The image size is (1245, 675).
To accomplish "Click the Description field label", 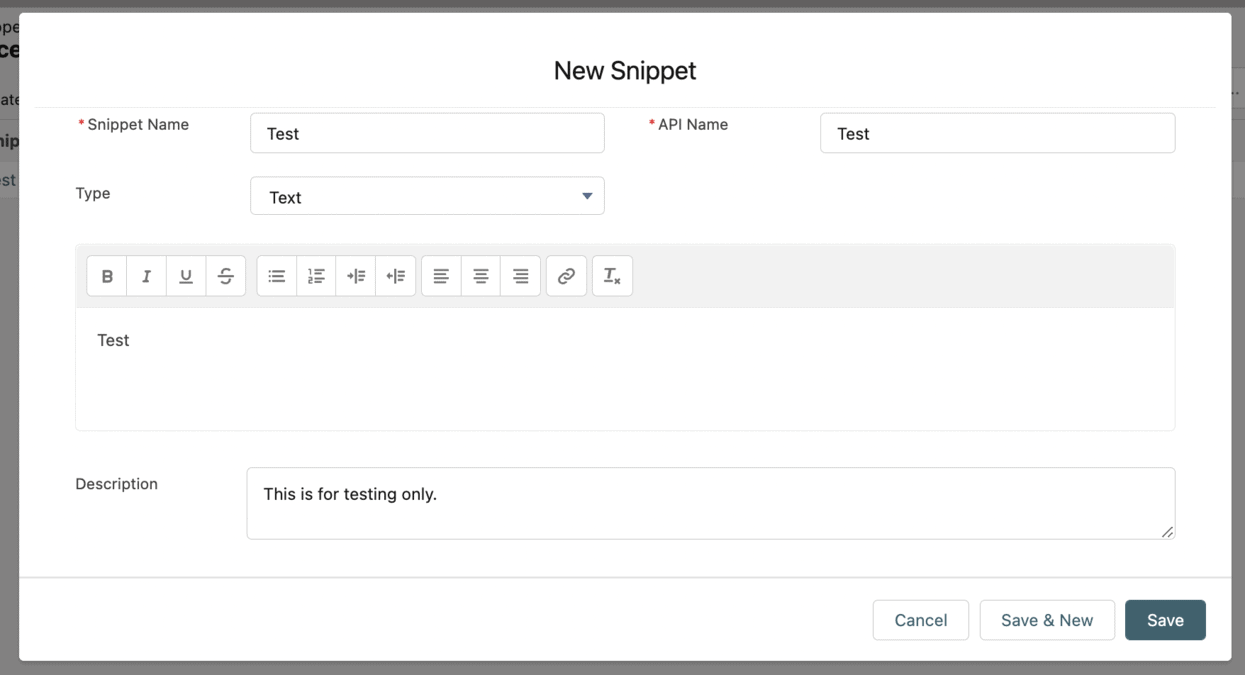I will click(116, 484).
